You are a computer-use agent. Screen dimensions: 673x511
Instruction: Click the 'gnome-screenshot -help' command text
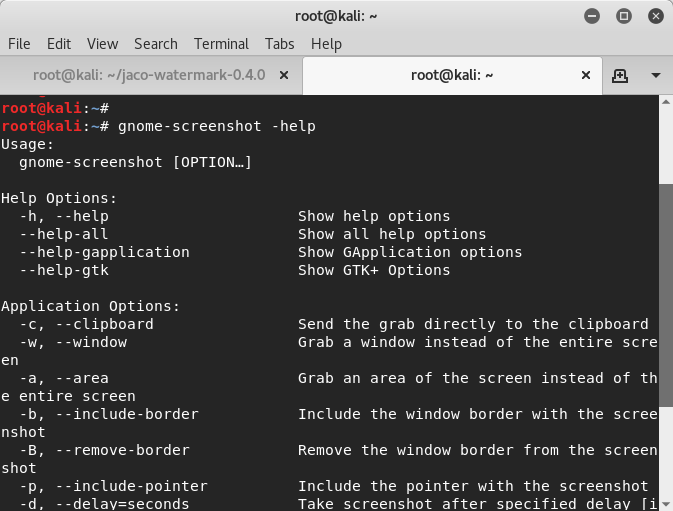click(x=217, y=126)
